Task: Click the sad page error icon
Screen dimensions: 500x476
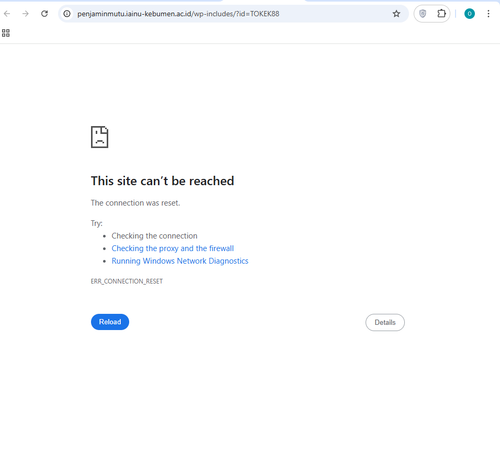Action: 100,137
